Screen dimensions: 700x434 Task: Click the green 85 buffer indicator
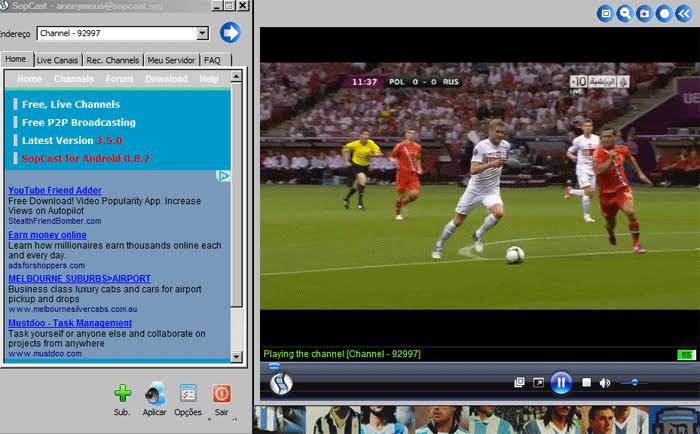click(686, 355)
